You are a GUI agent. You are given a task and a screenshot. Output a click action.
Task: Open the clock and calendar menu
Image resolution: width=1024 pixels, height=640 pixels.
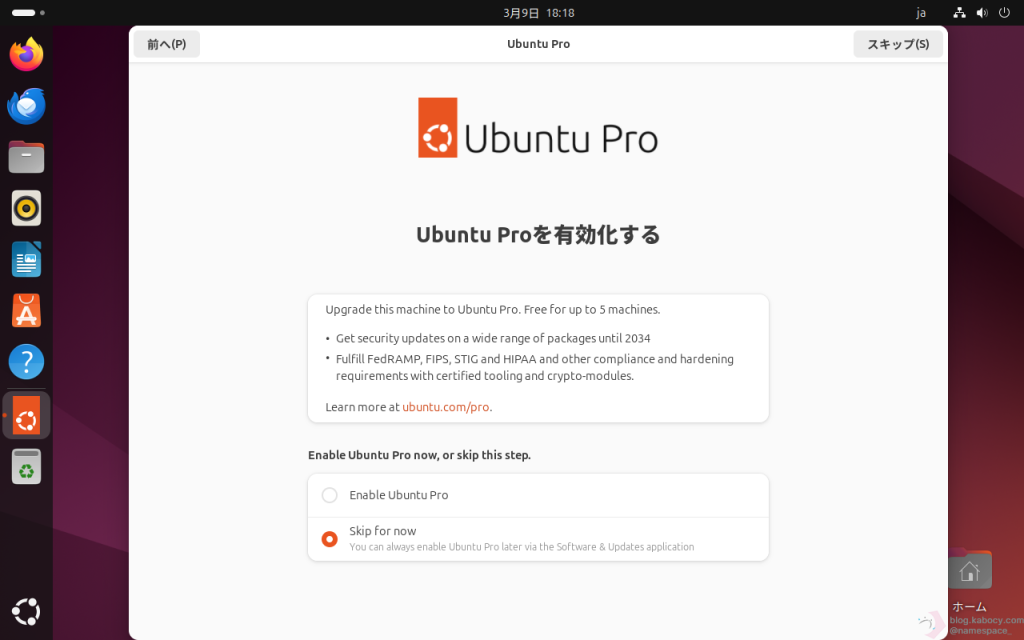pos(538,13)
